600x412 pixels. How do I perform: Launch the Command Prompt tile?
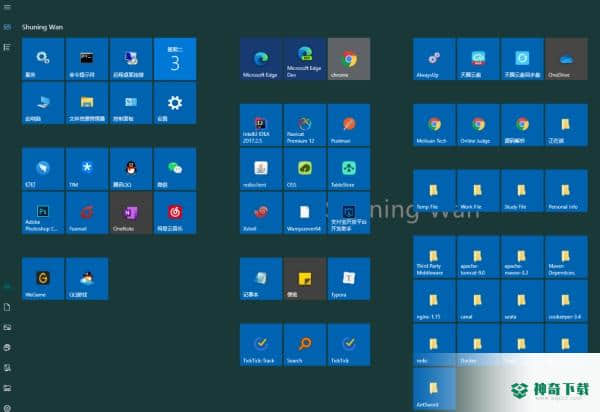[87, 59]
